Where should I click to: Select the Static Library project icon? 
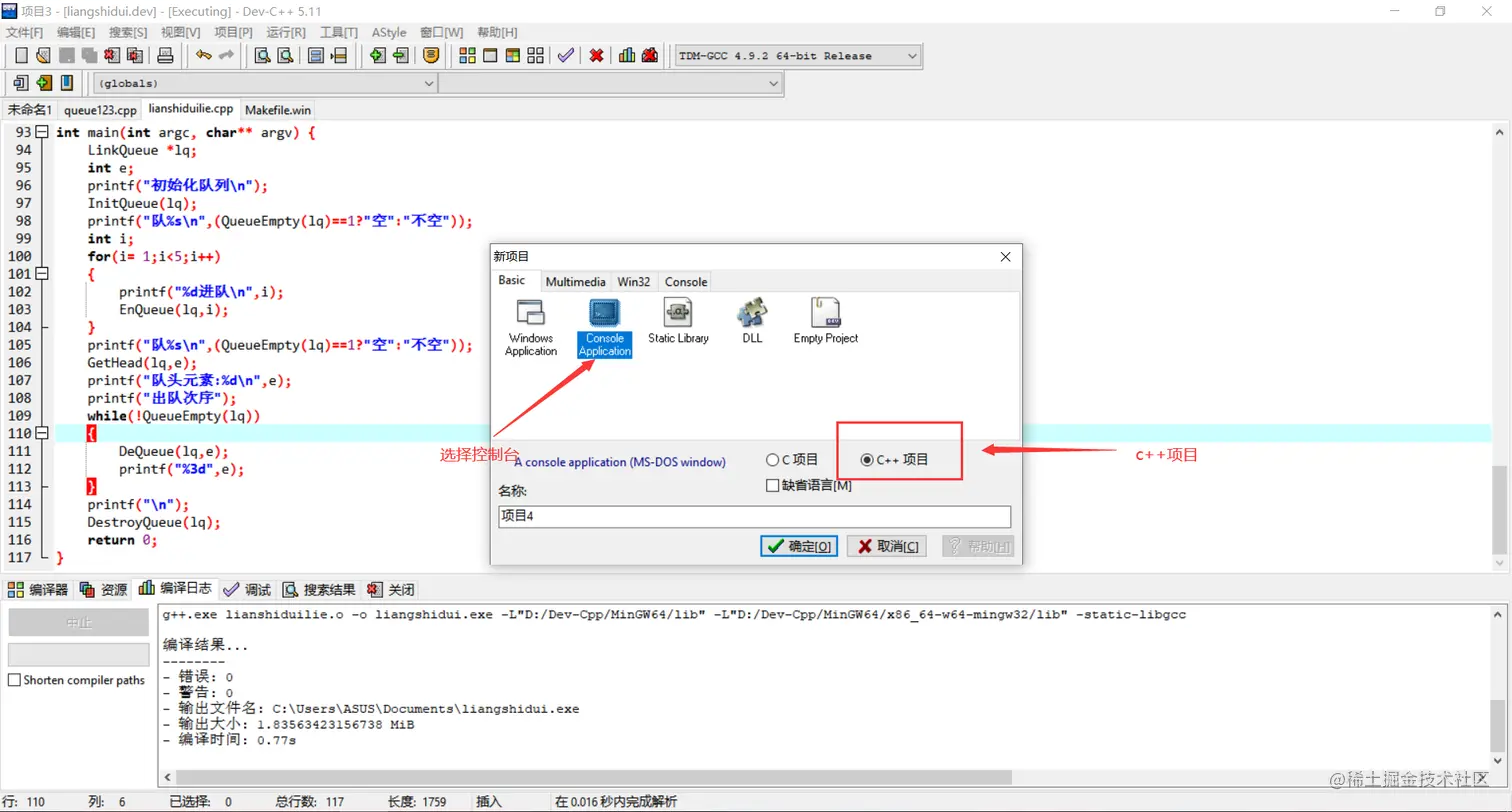click(x=678, y=321)
